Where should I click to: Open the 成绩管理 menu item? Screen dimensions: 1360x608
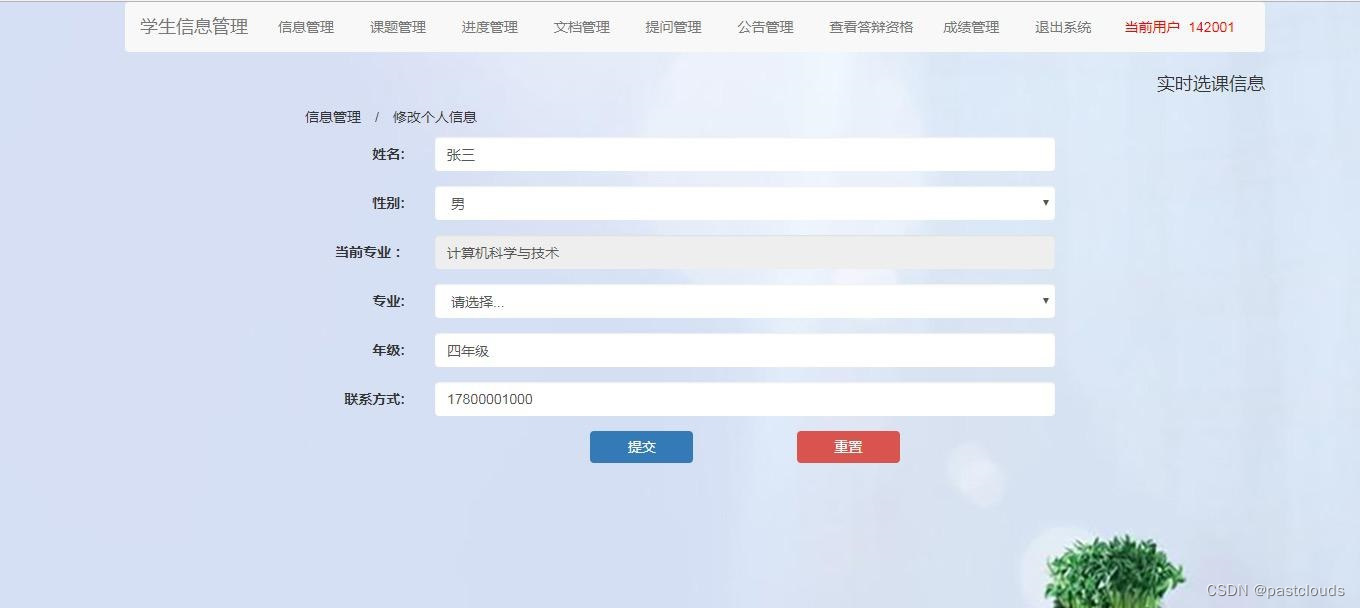pos(970,27)
